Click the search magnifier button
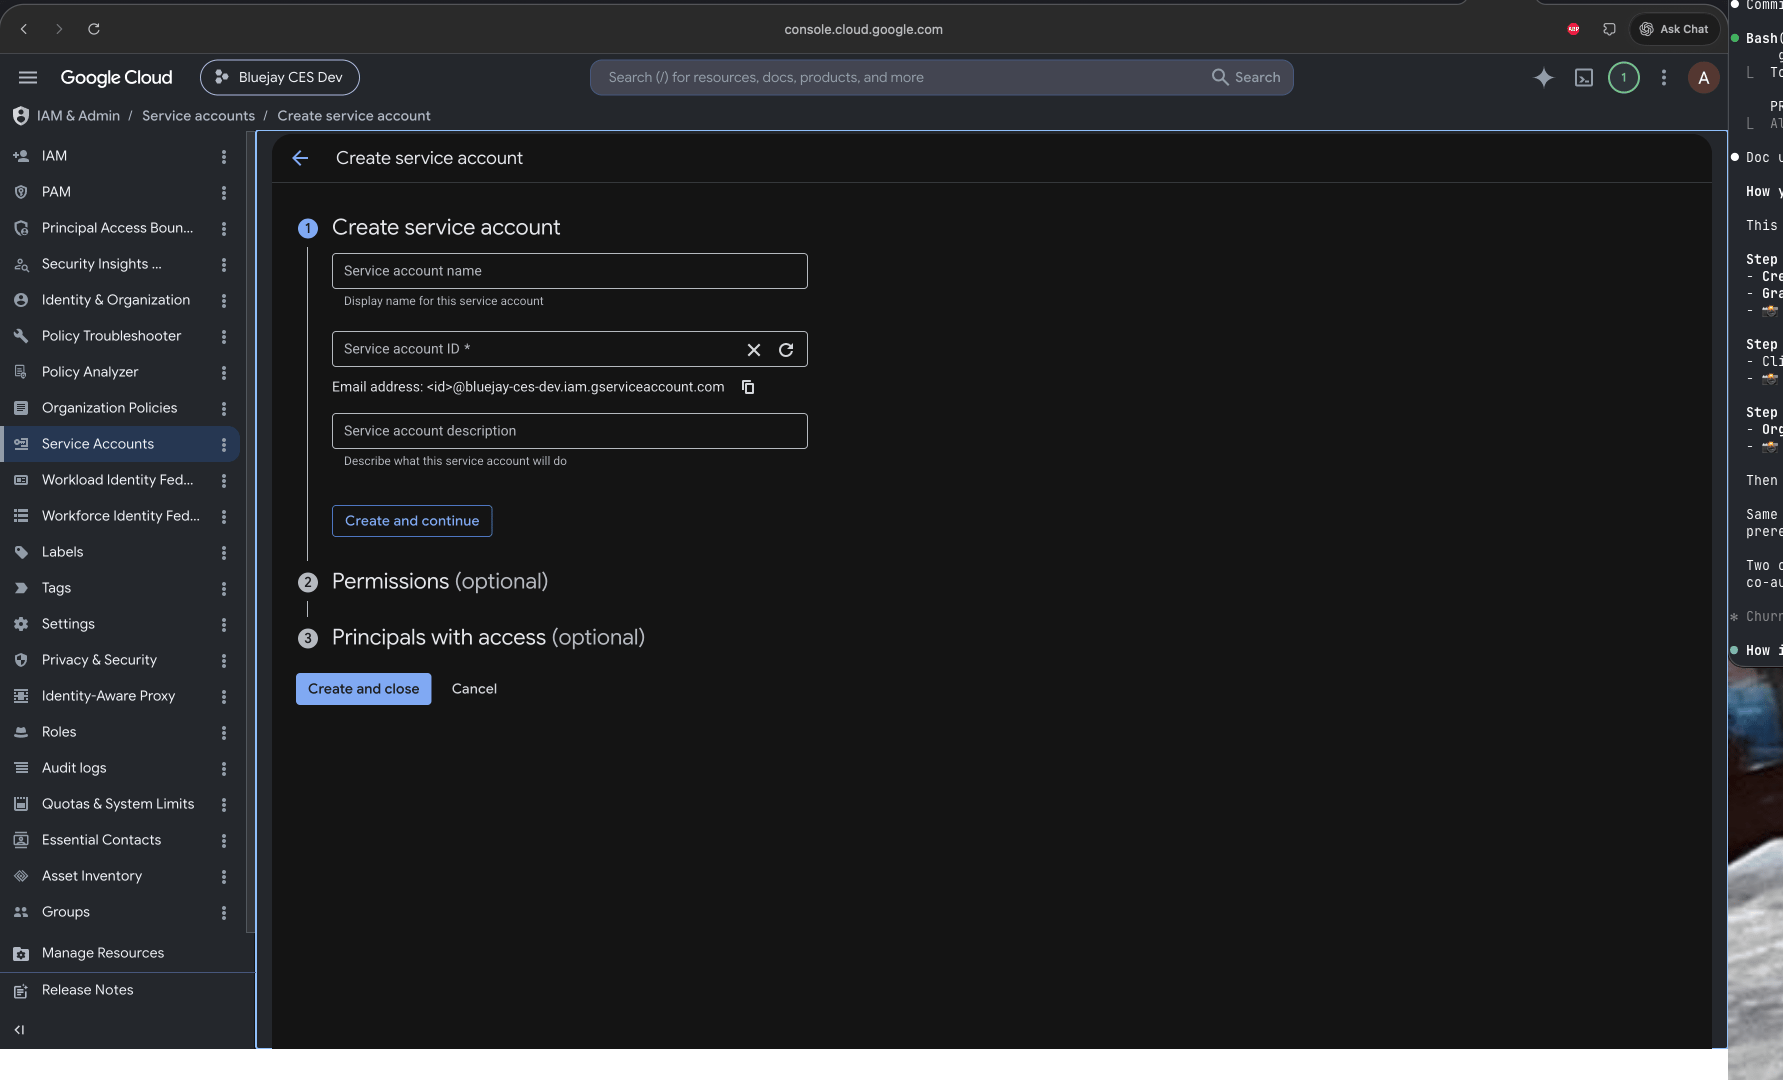Viewport: 1783px width, 1080px height. [1245, 77]
